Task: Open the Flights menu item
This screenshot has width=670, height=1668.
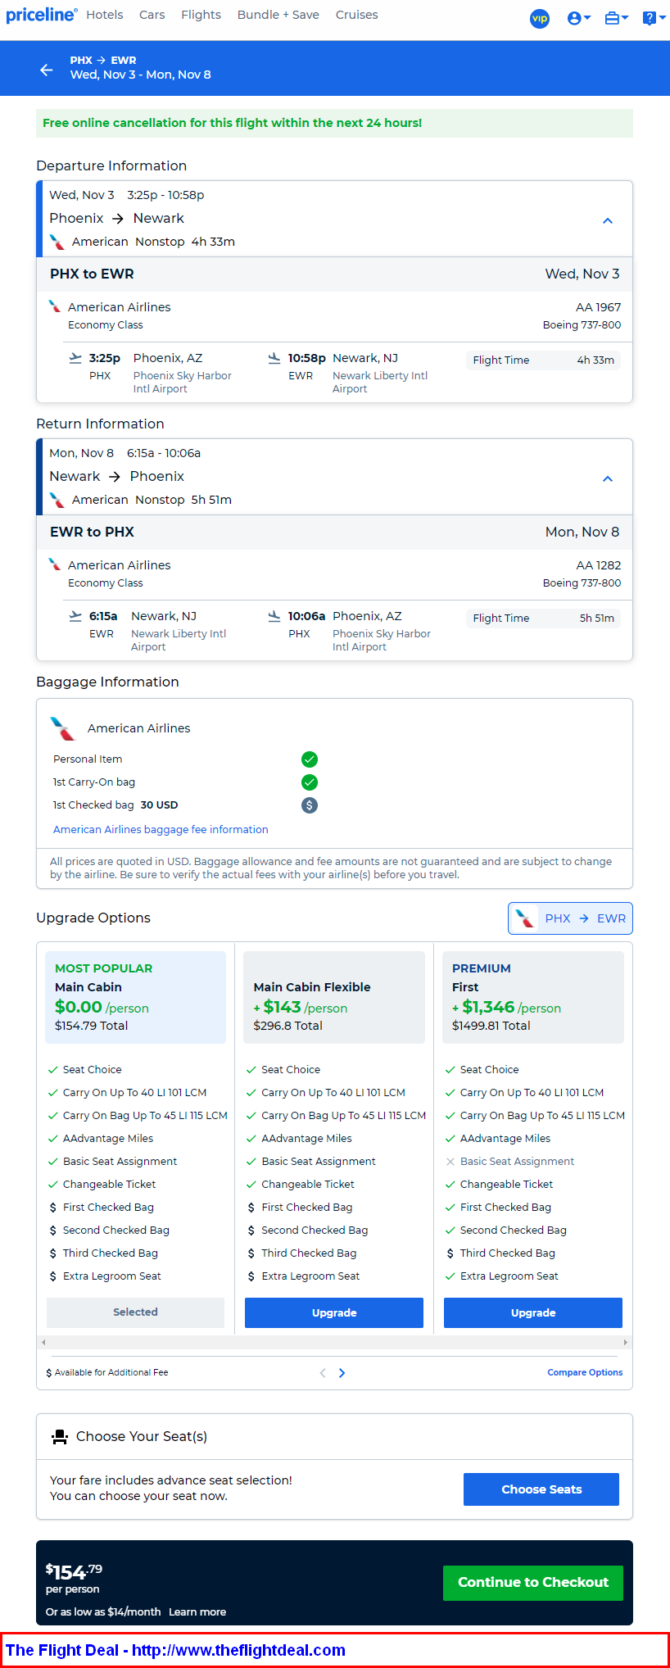Action: tap(201, 15)
